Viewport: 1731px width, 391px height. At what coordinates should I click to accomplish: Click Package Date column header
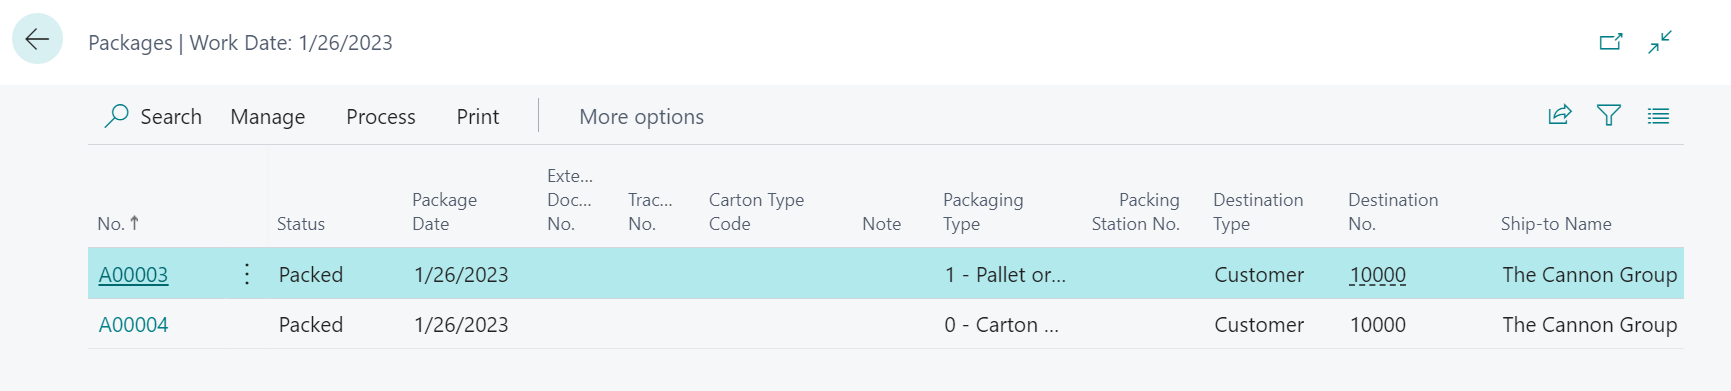click(444, 212)
